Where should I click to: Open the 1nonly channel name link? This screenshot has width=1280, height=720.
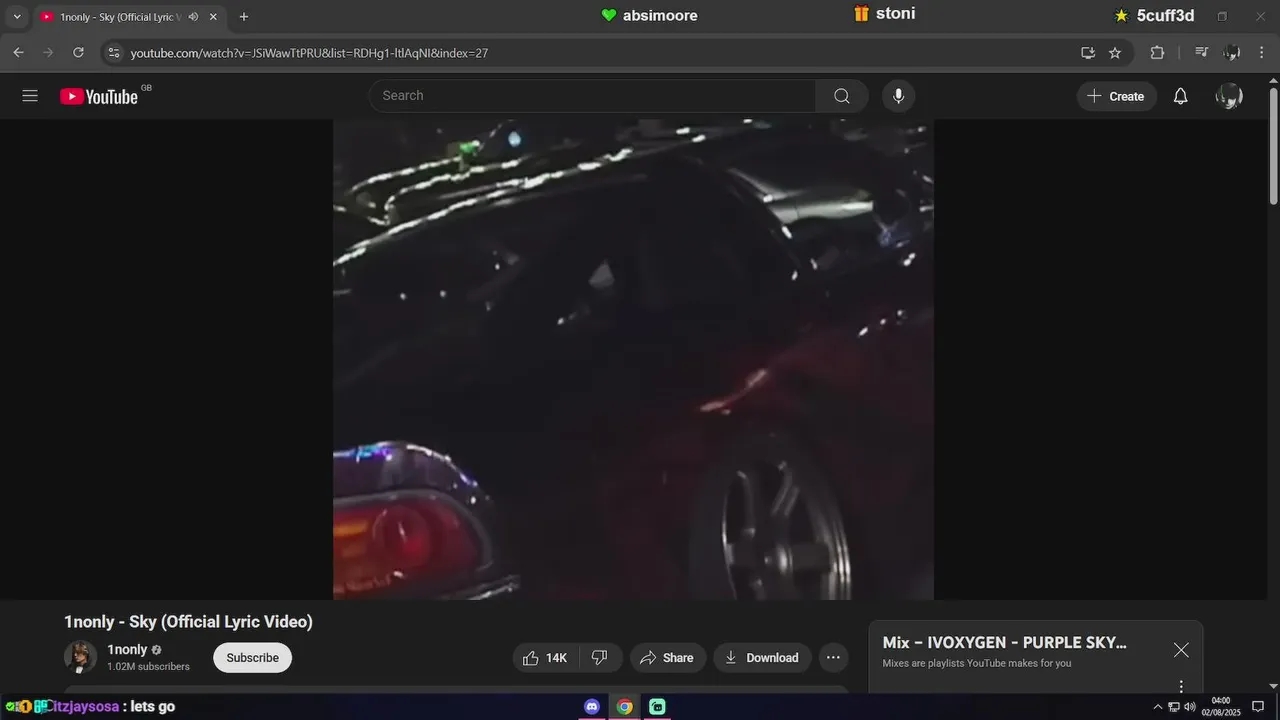[x=127, y=649]
